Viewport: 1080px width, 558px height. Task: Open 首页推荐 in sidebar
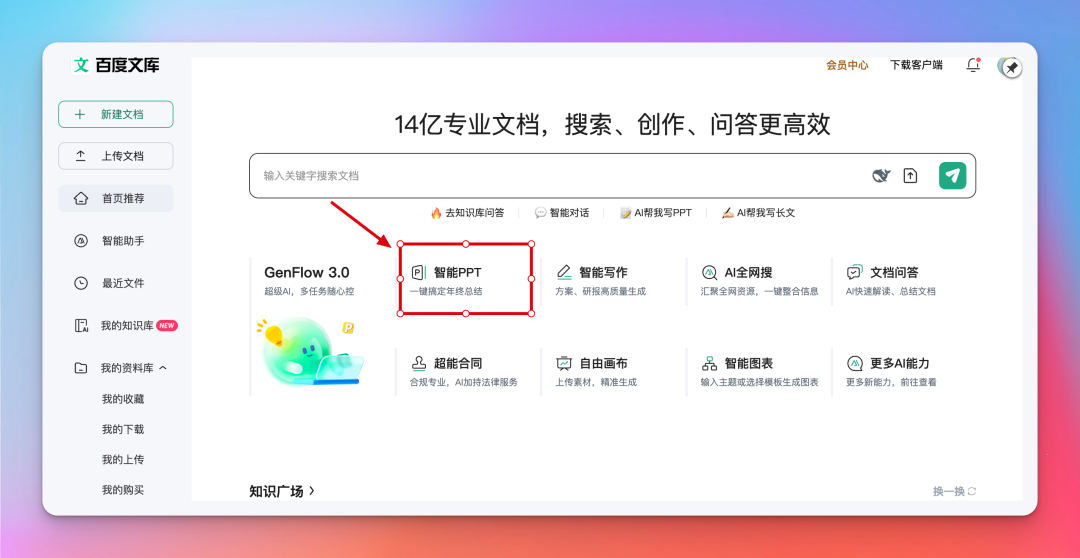point(116,198)
